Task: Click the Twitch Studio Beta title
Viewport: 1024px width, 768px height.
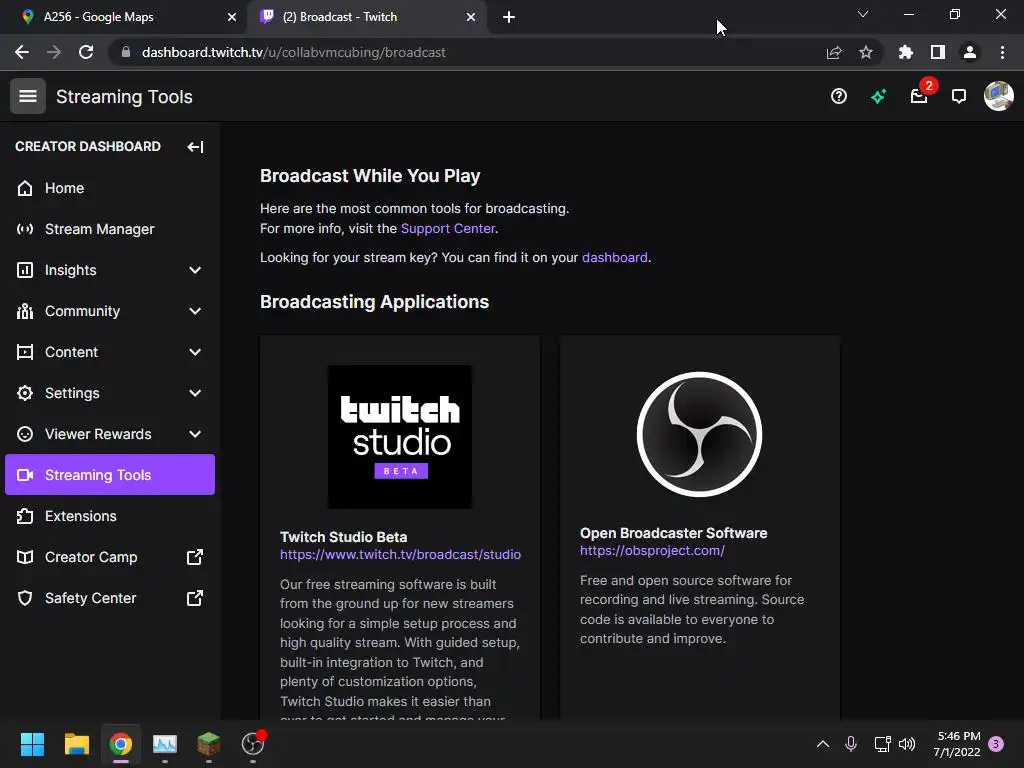Action: tap(344, 537)
